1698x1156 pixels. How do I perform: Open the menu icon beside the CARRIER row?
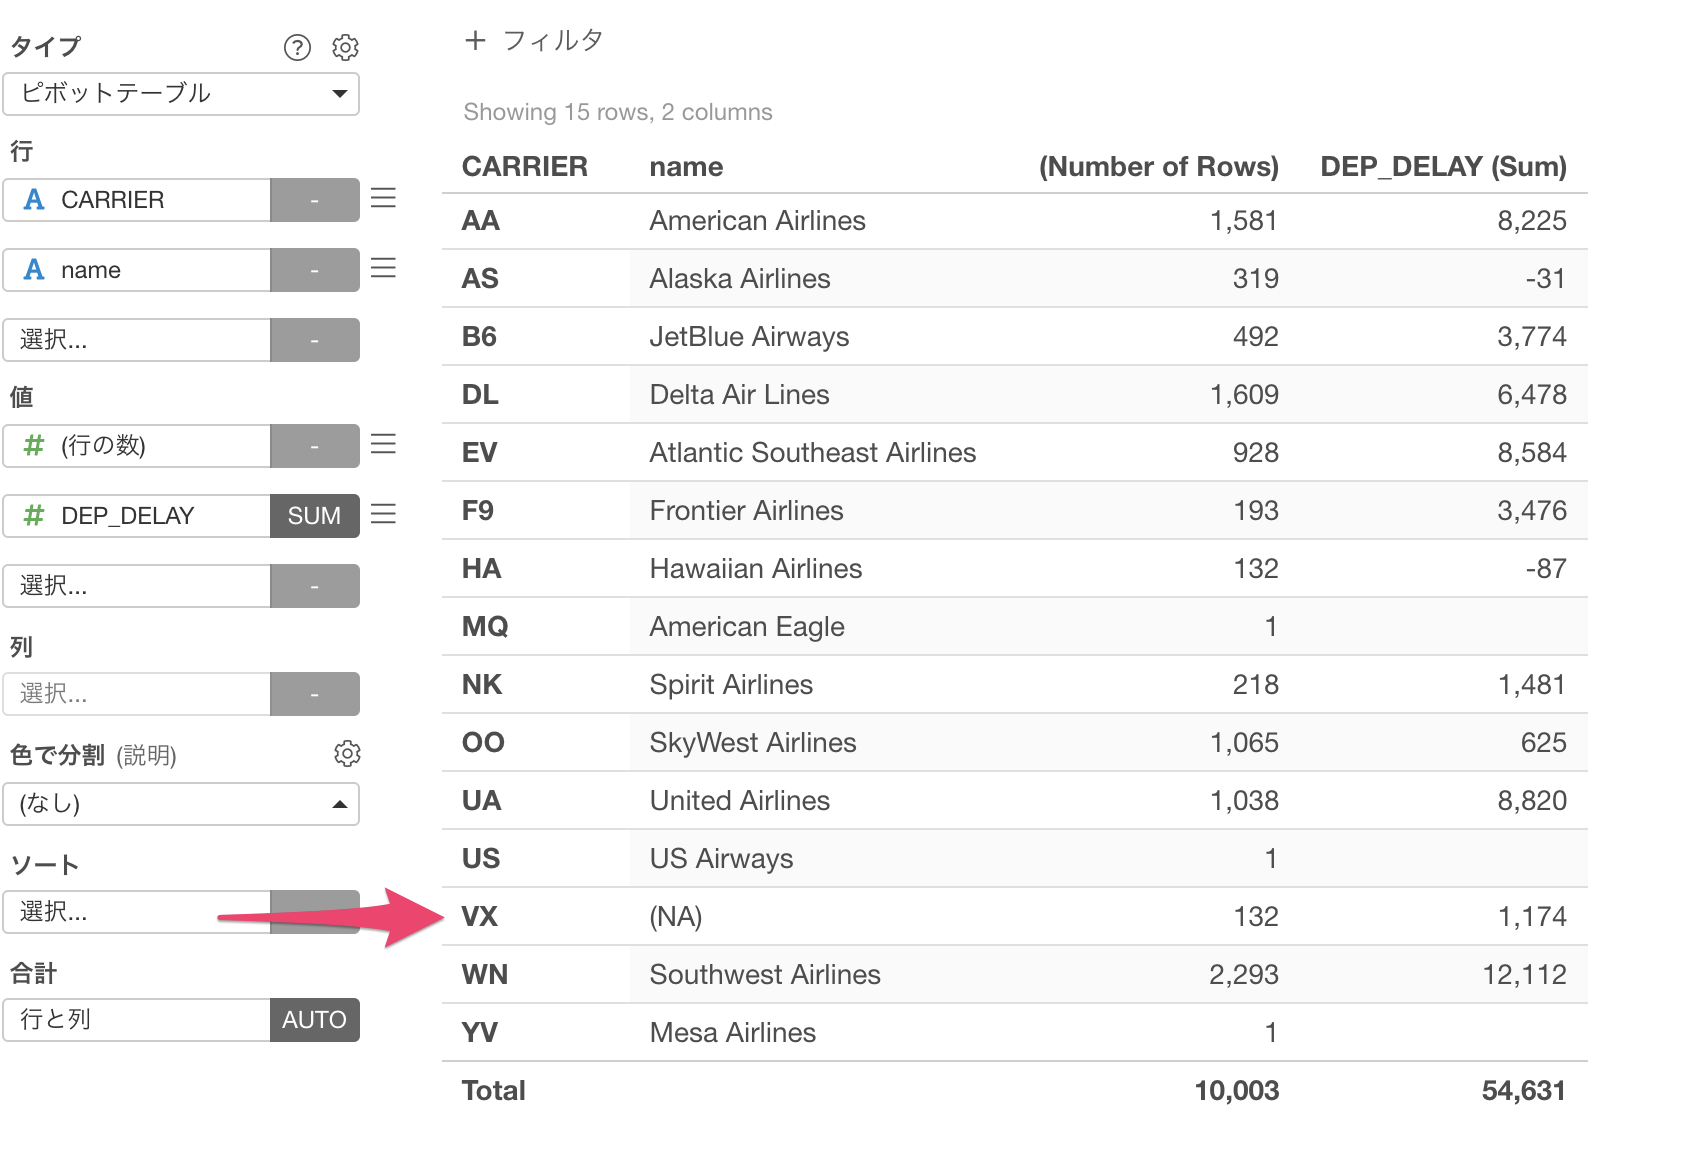click(x=383, y=198)
